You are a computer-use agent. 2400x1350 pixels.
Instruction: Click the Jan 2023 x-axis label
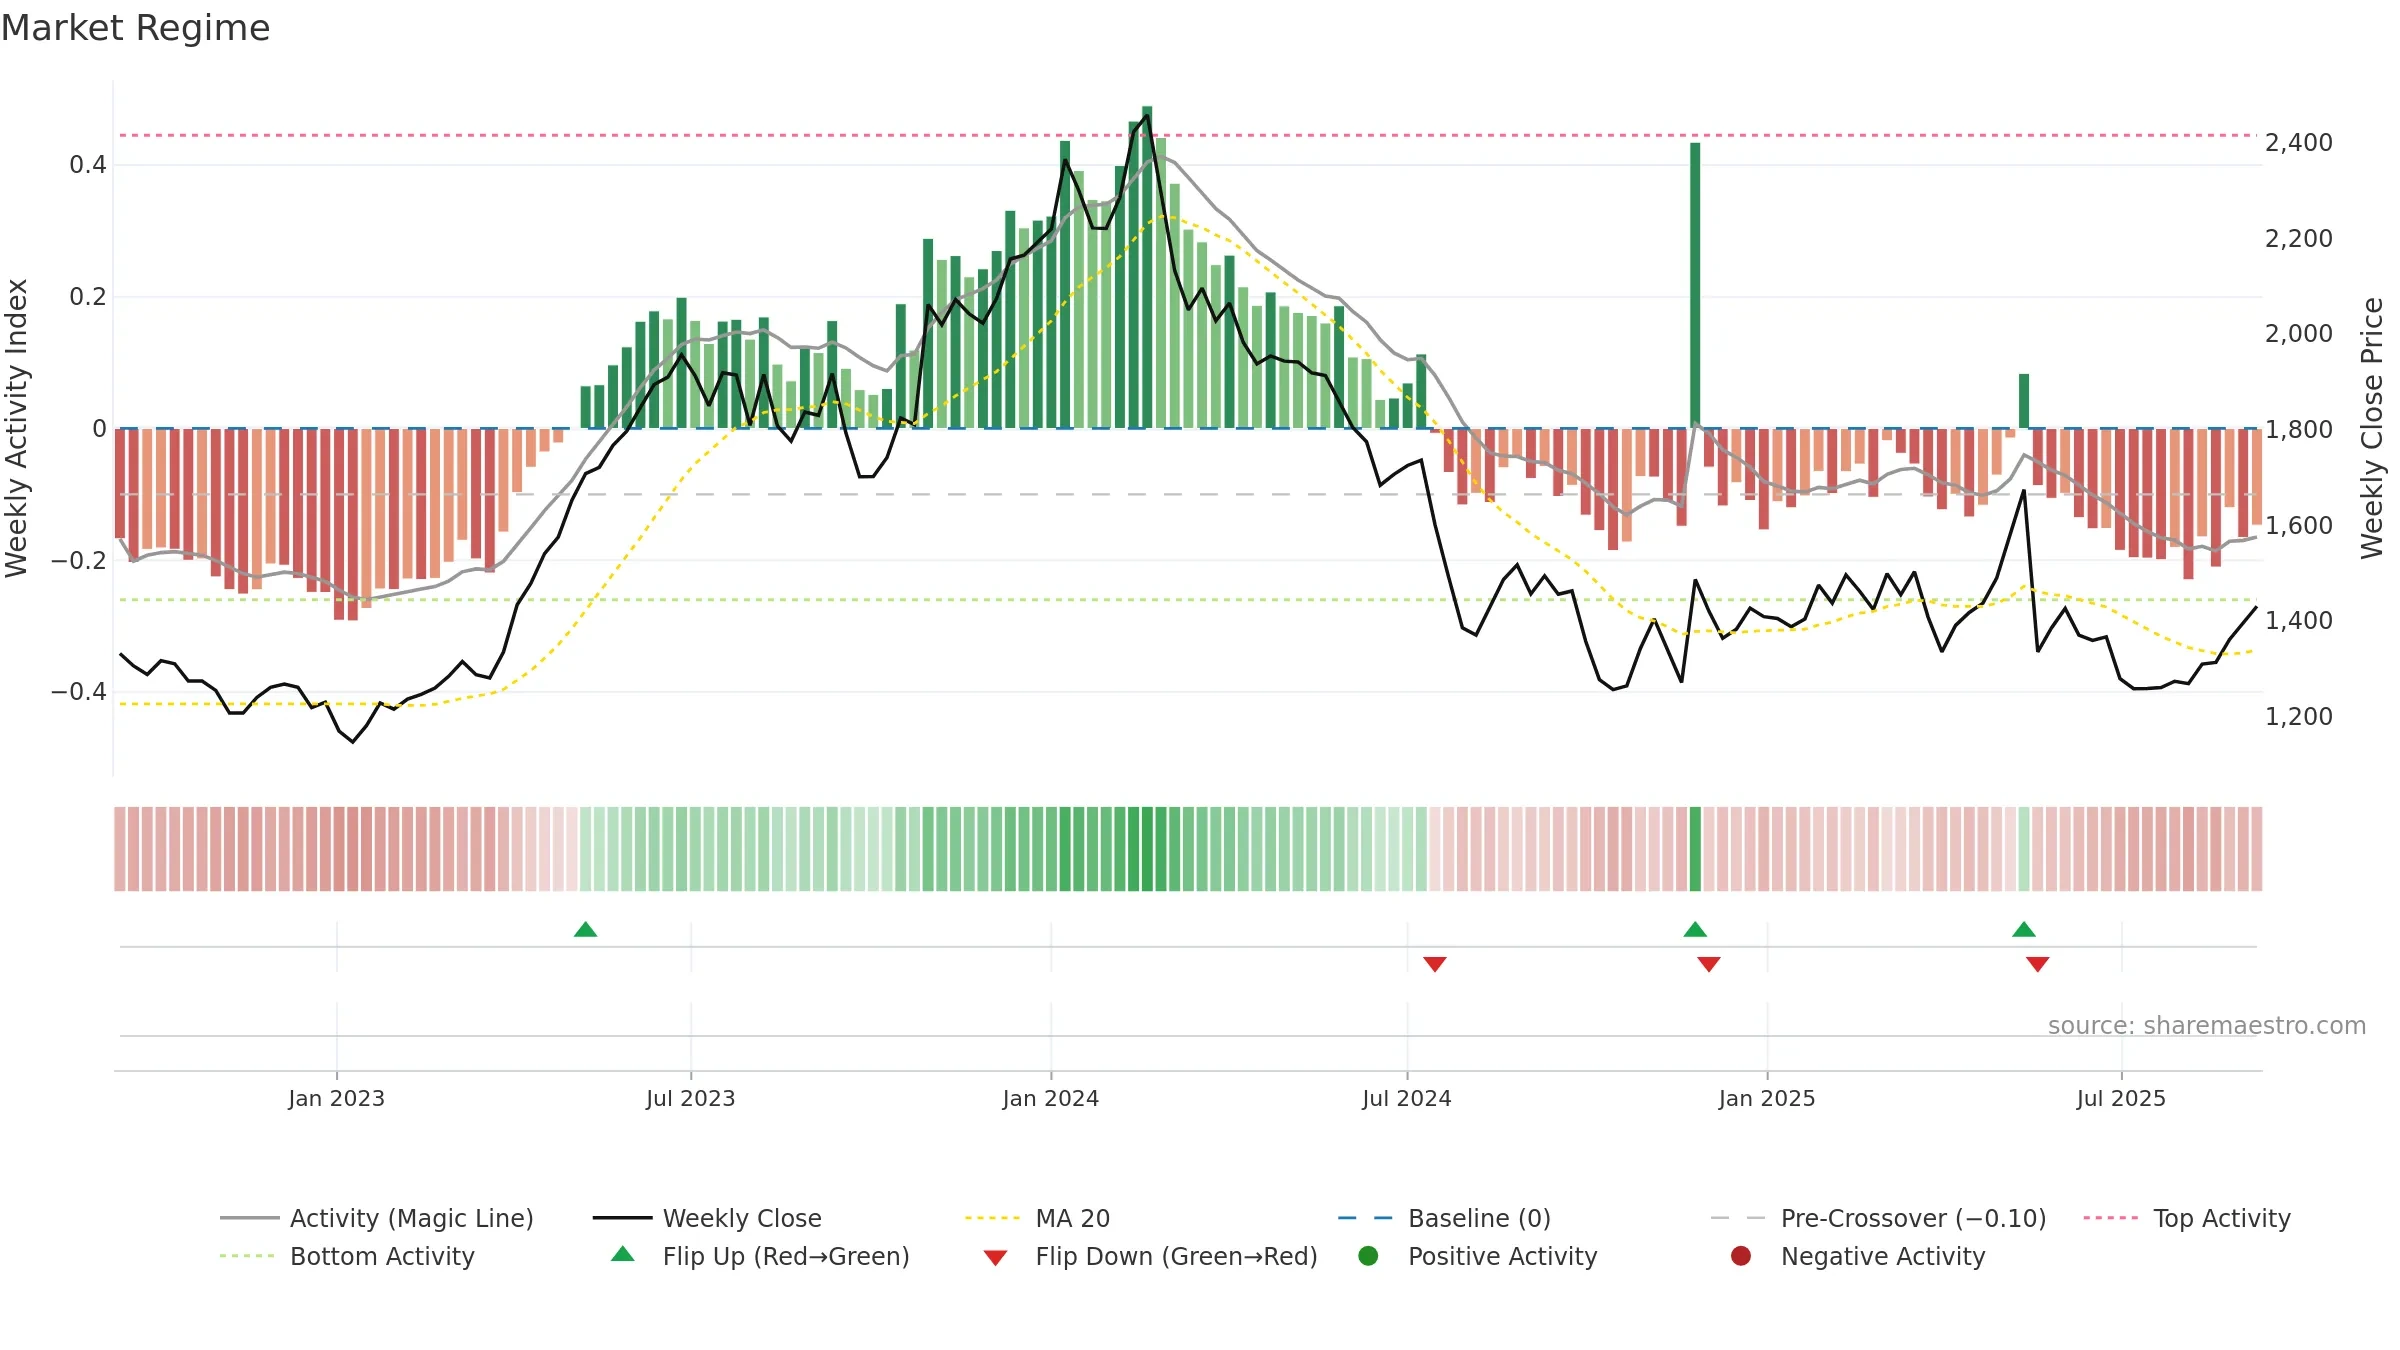click(x=337, y=1098)
